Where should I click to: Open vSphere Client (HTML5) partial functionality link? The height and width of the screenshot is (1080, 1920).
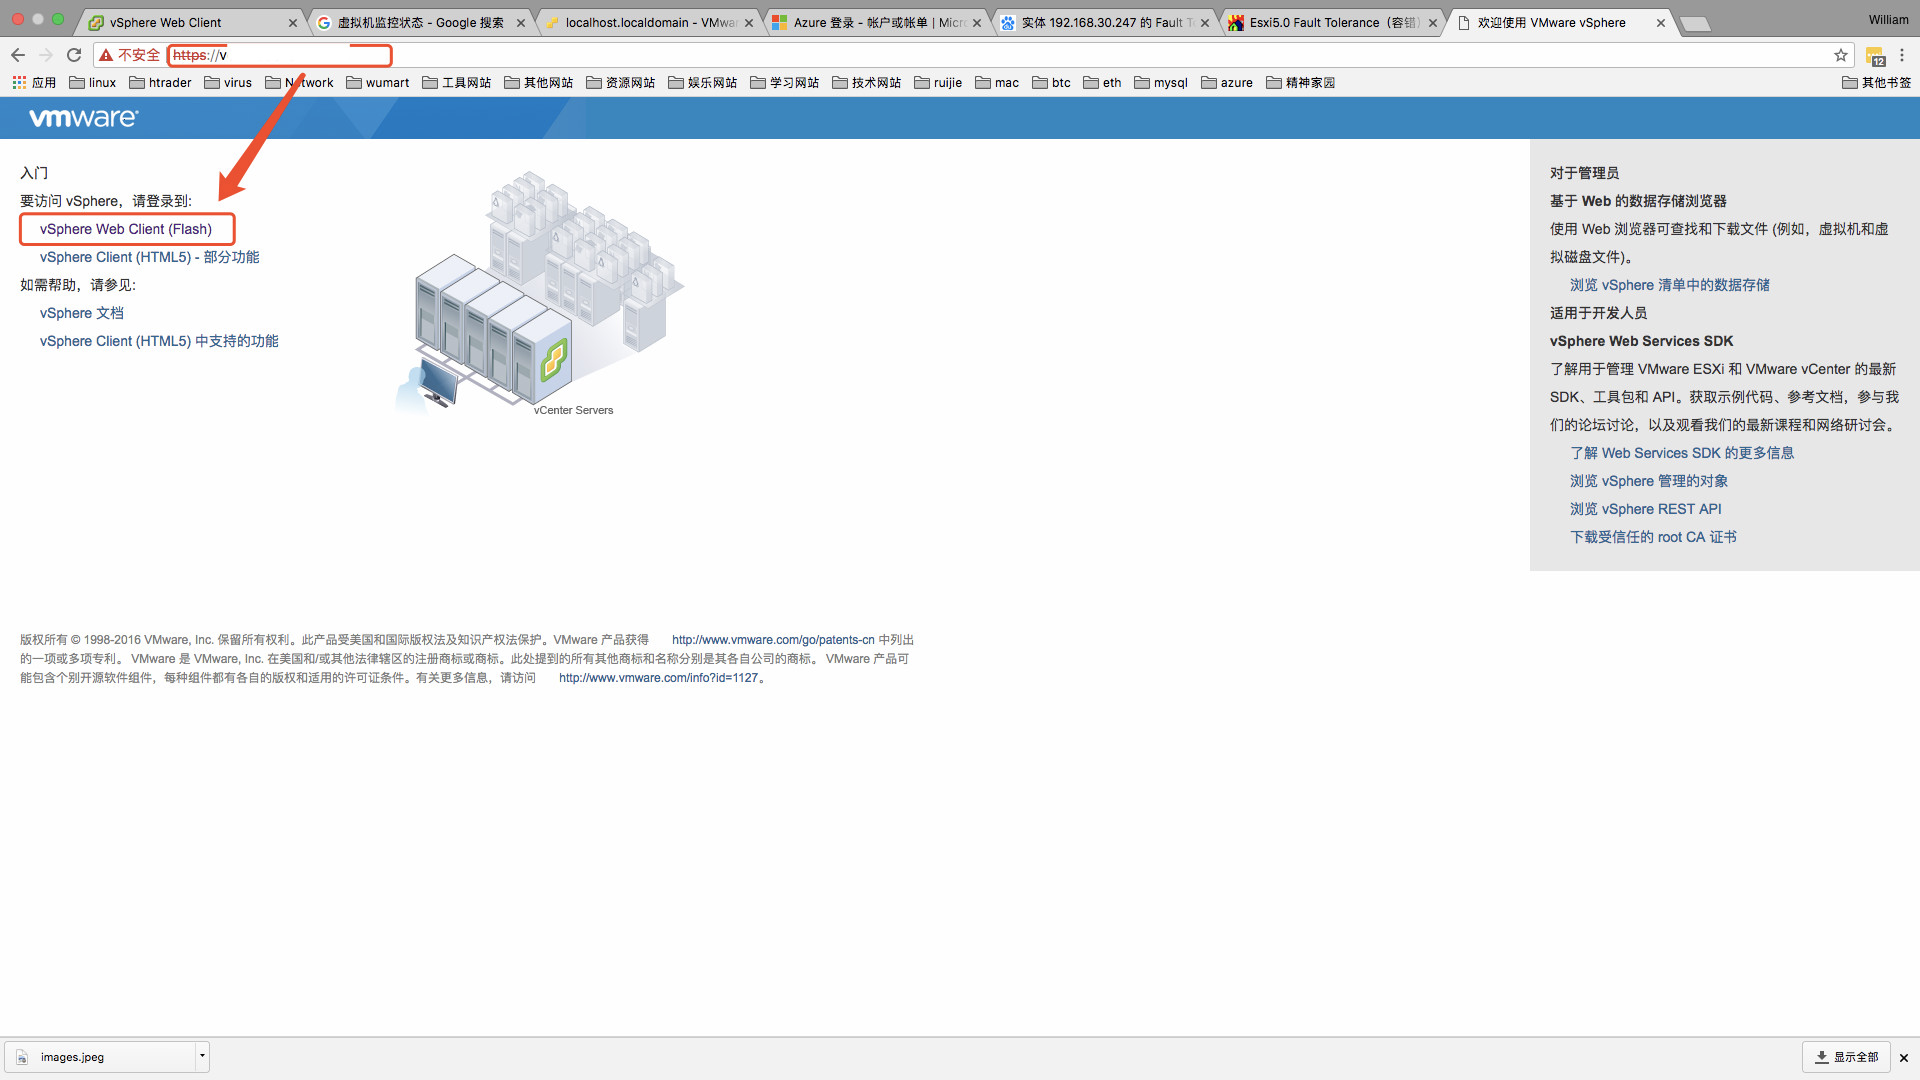pos(150,257)
